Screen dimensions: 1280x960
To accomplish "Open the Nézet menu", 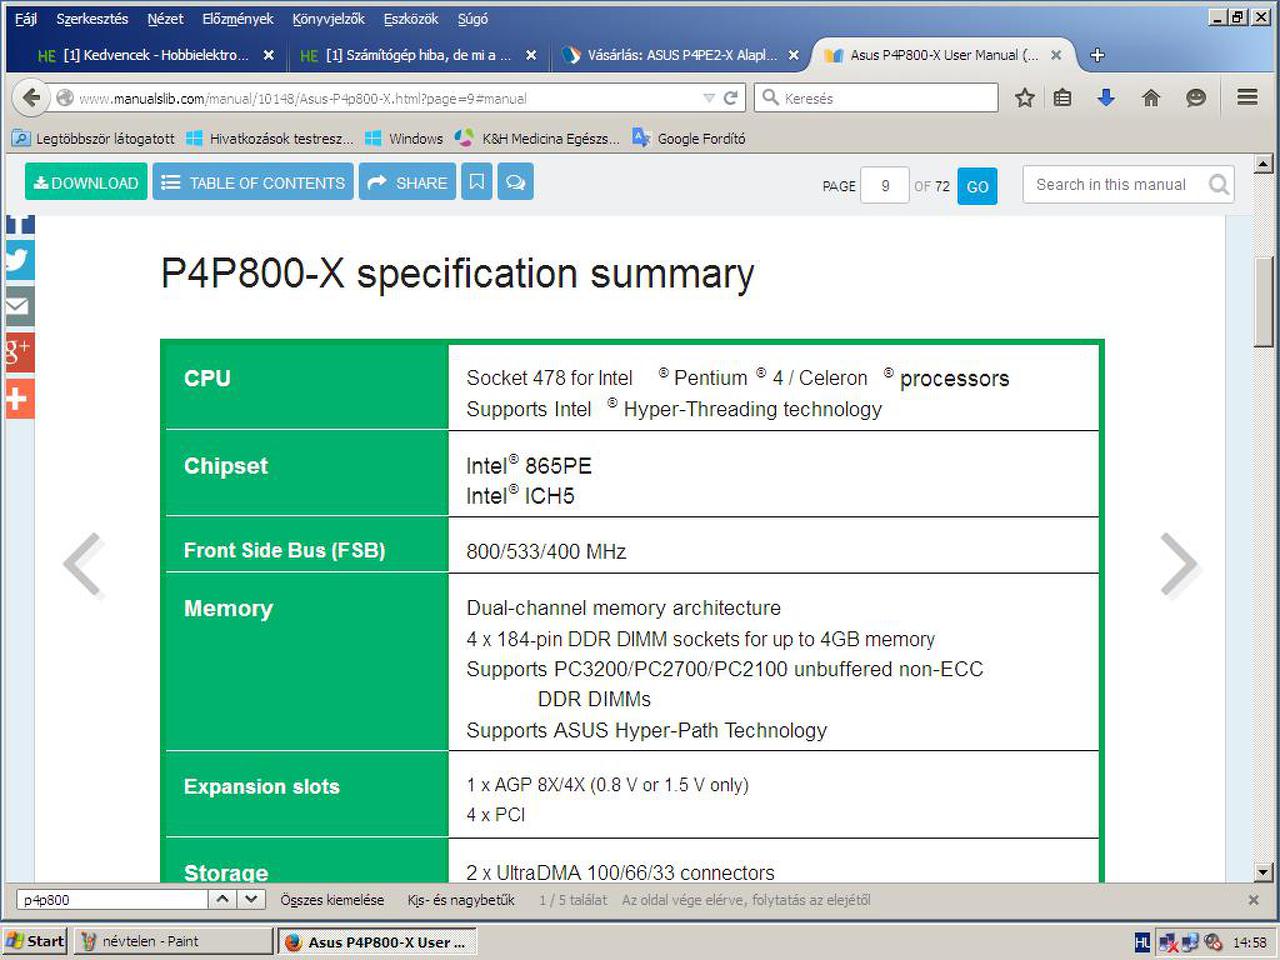I will [165, 19].
